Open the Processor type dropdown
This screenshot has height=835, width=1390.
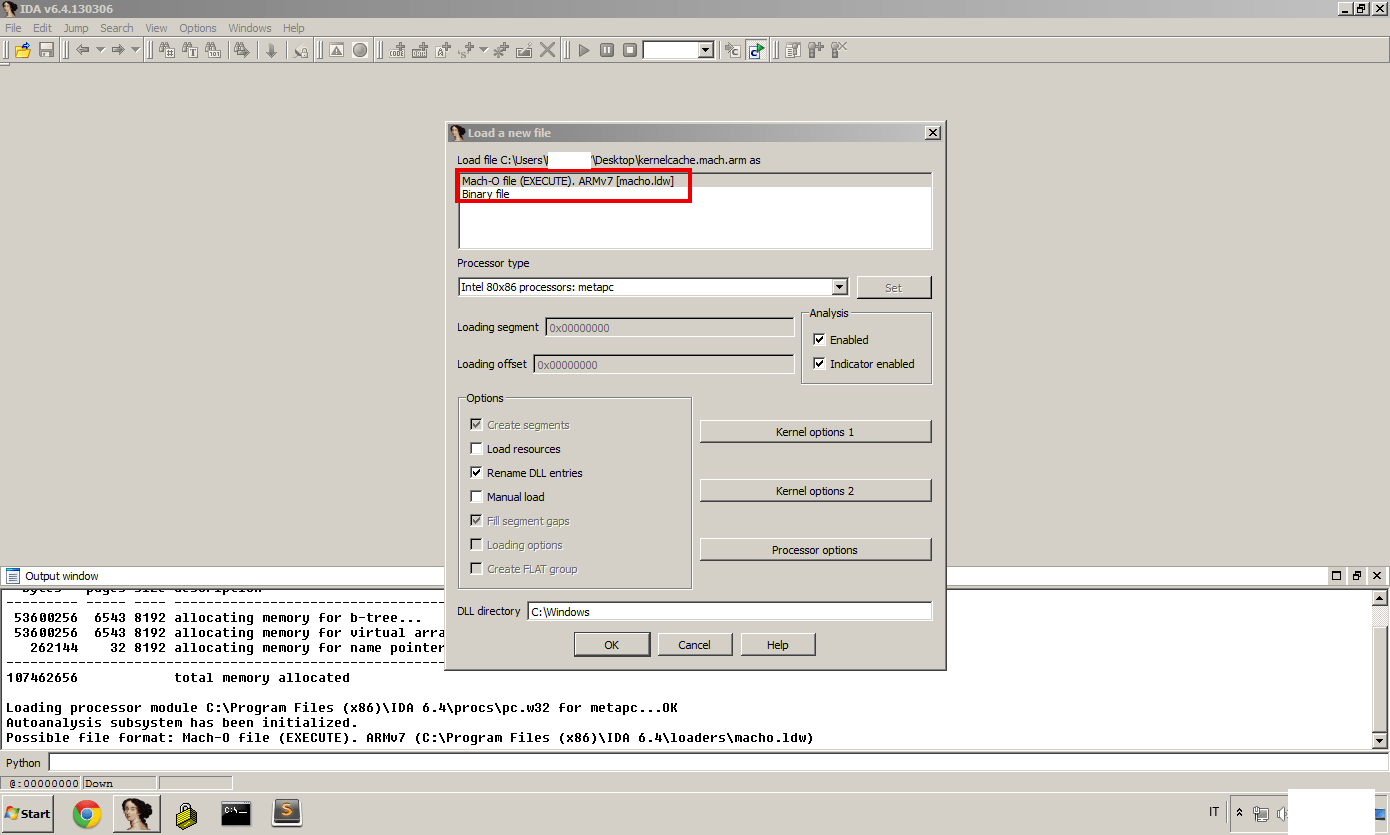click(x=839, y=287)
